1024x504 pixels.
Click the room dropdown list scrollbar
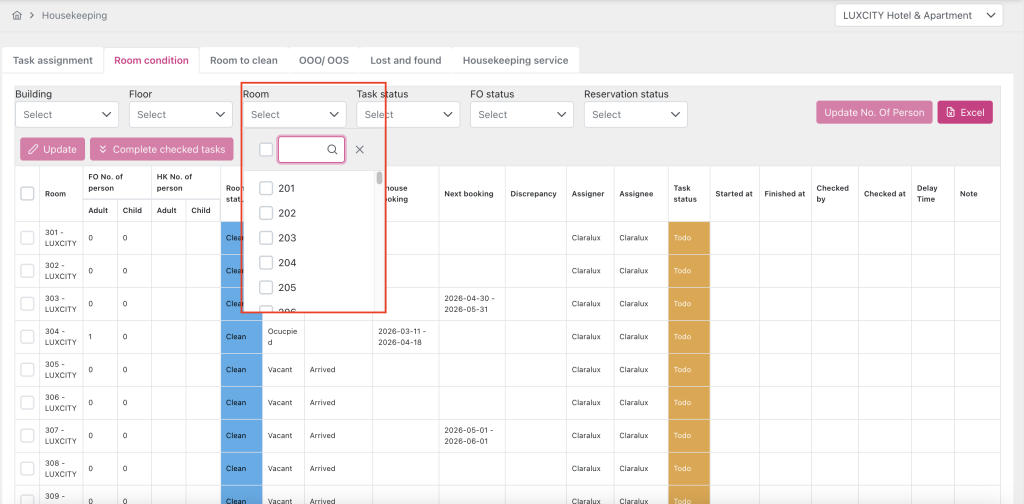(x=379, y=180)
